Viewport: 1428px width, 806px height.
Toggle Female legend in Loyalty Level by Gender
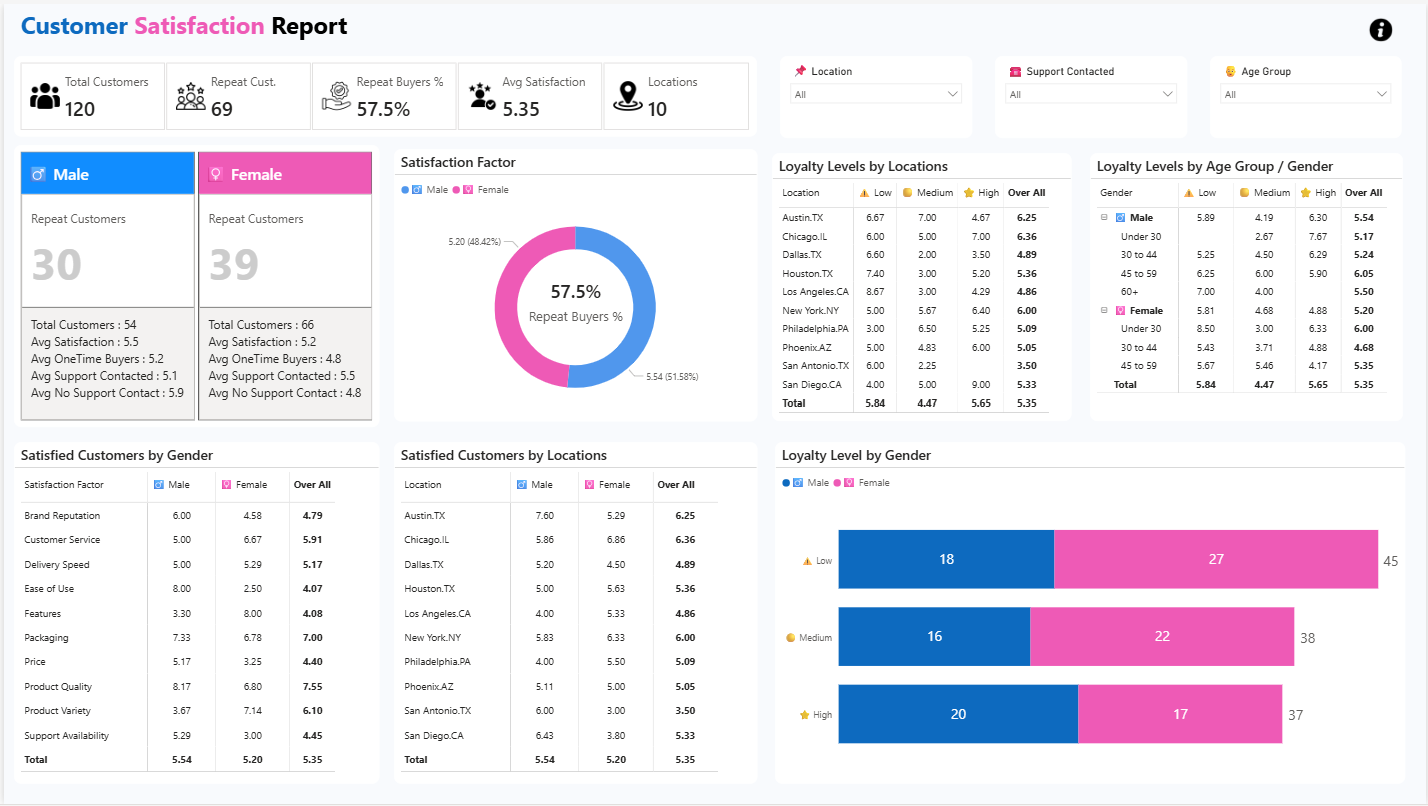(862, 483)
